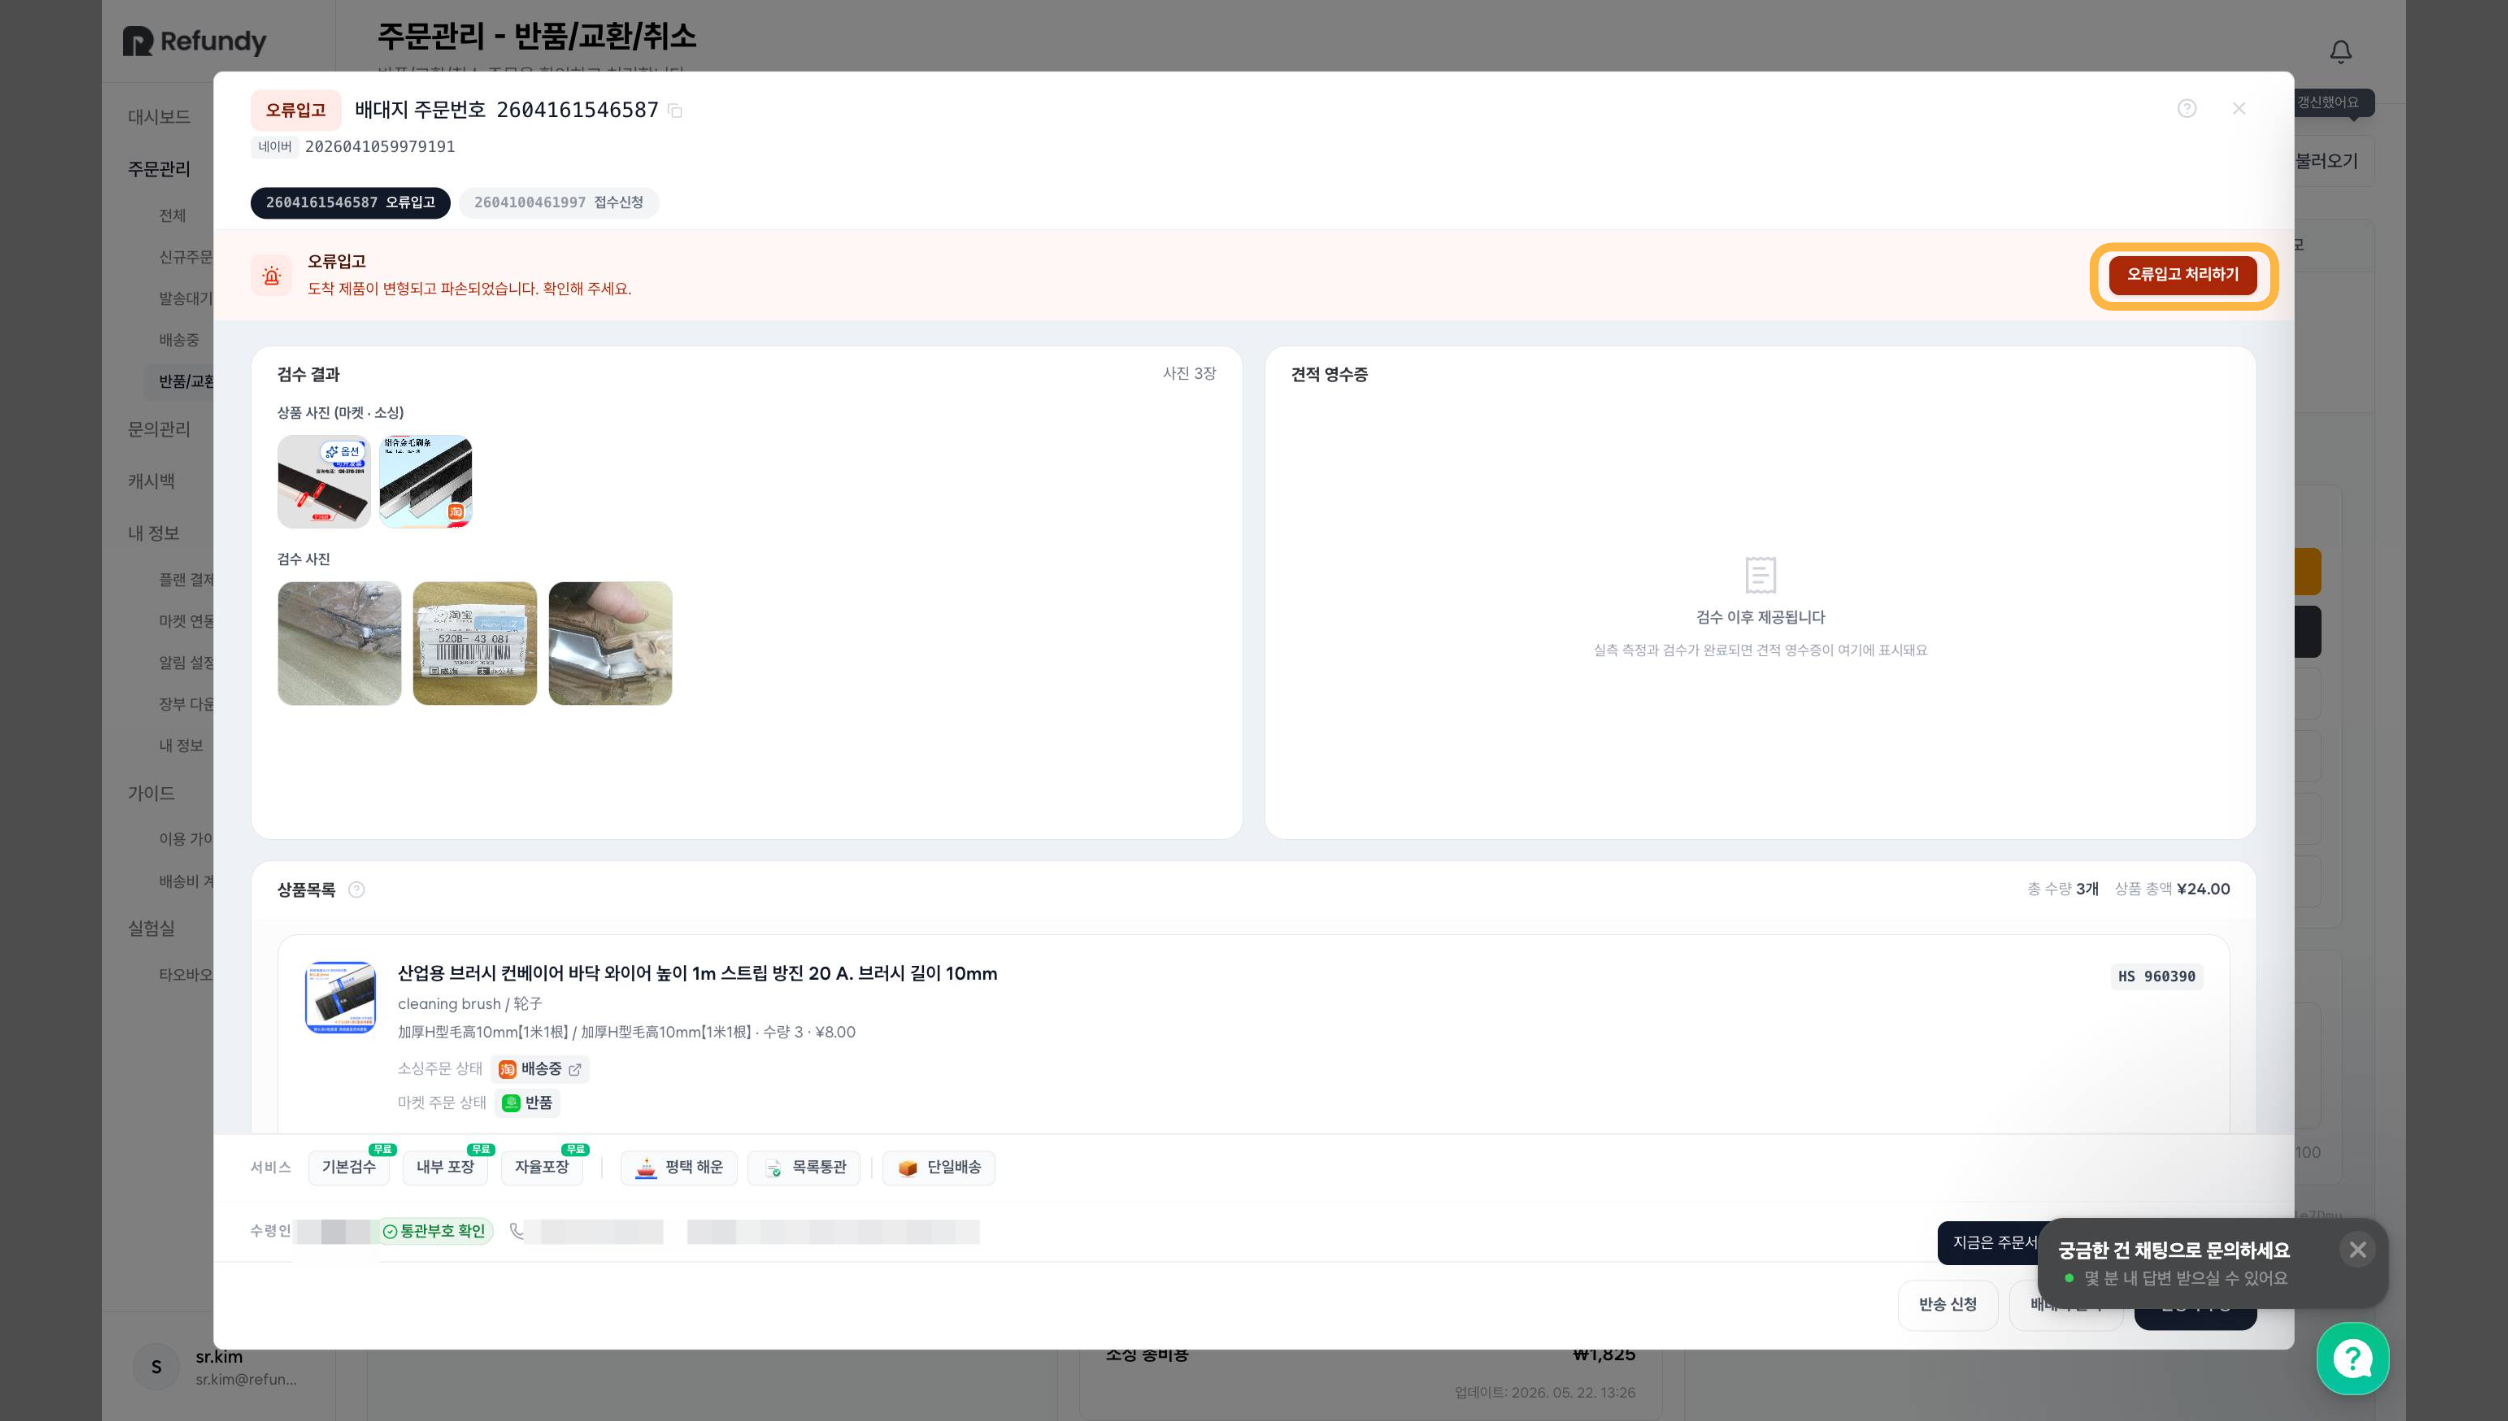The width and height of the screenshot is (2508, 1421).
Task: Click the phone icon in the recipient row
Action: (517, 1232)
